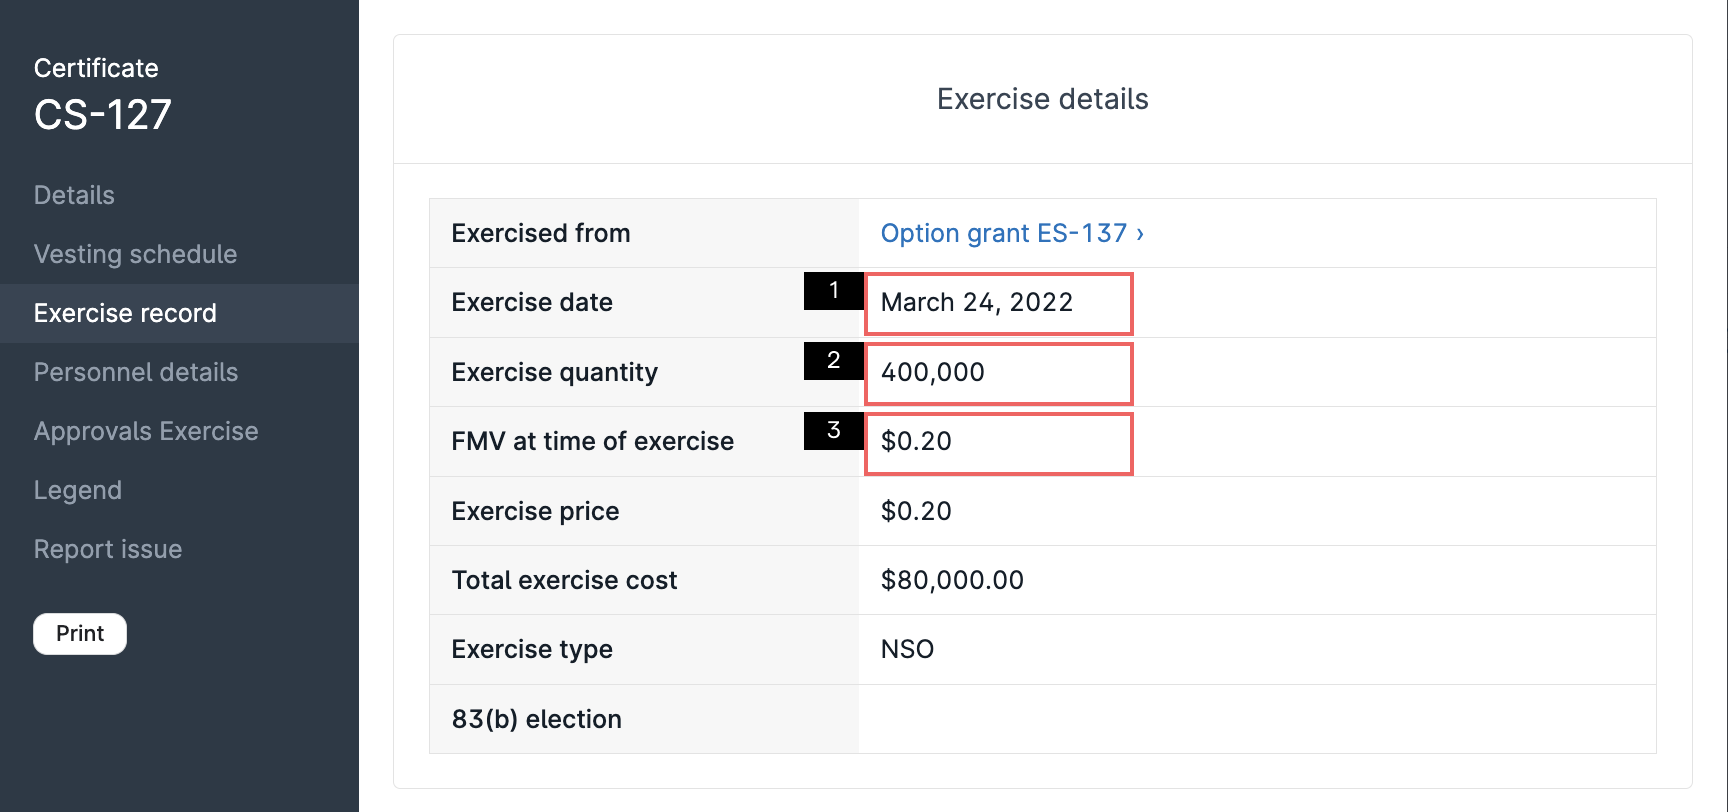Click annotation marker number 1
Image resolution: width=1728 pixels, height=812 pixels.
833,290
